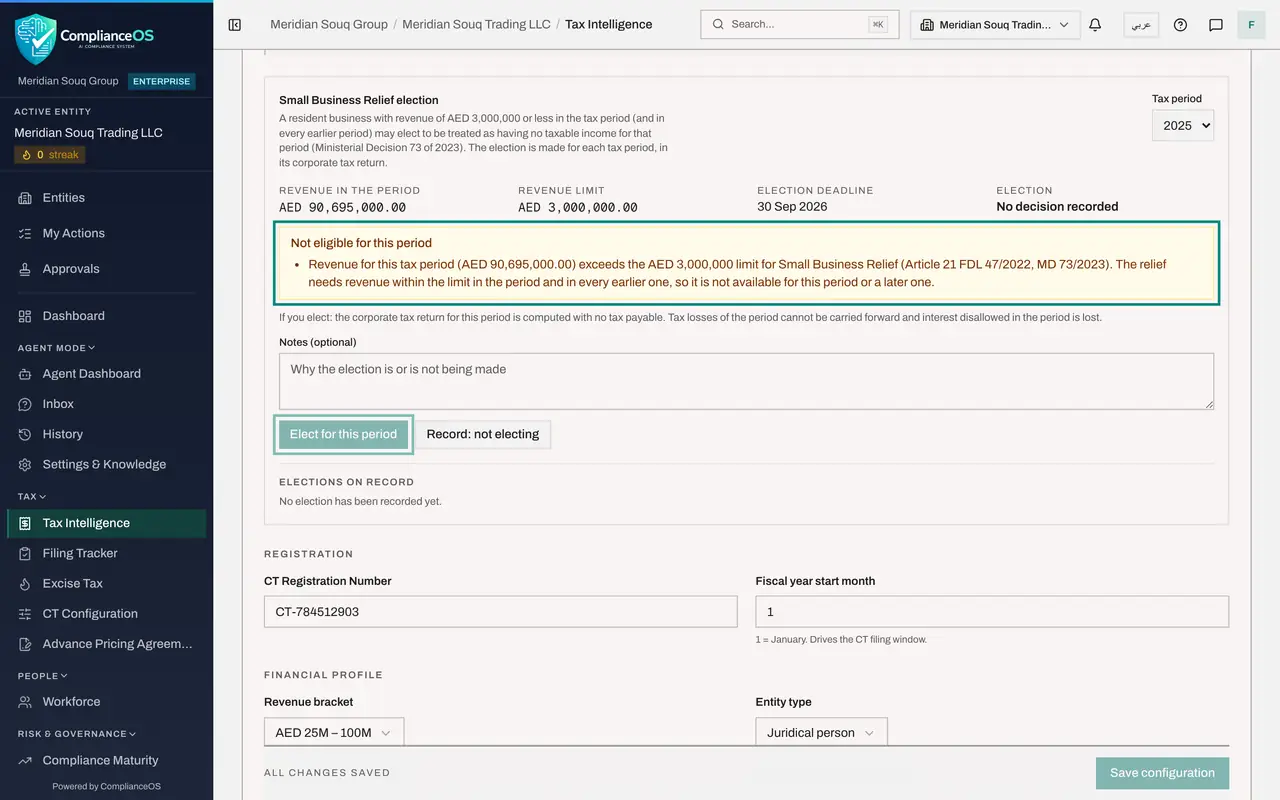Click the Compliance Maturity trend icon

(25, 760)
